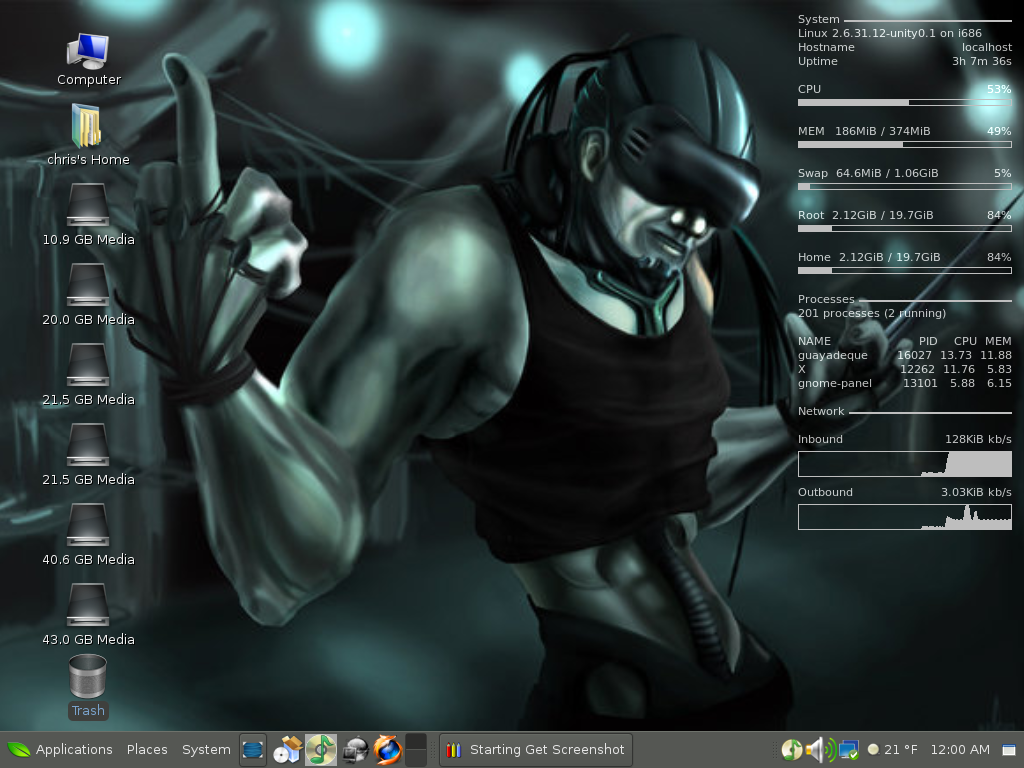Click the show desktop panel button
The width and height of the screenshot is (1024, 768).
click(253, 749)
